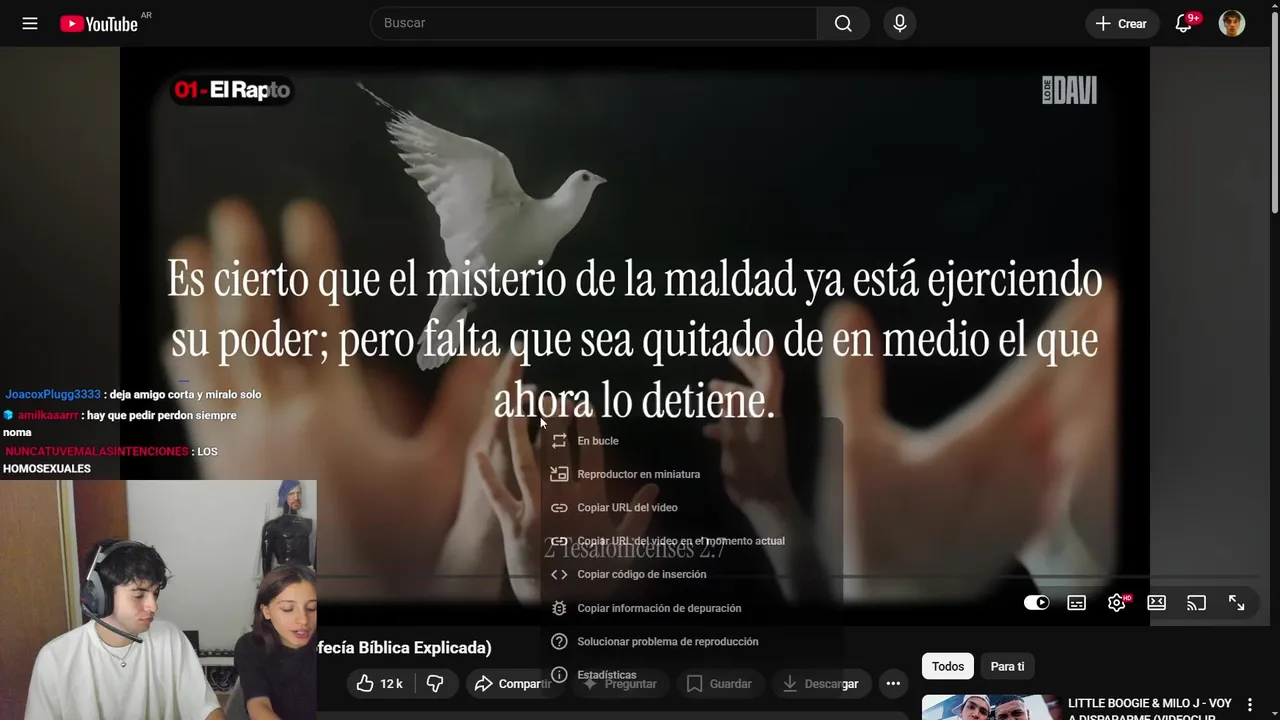Click chat username JoacoxPlugg3333

pos(53,395)
